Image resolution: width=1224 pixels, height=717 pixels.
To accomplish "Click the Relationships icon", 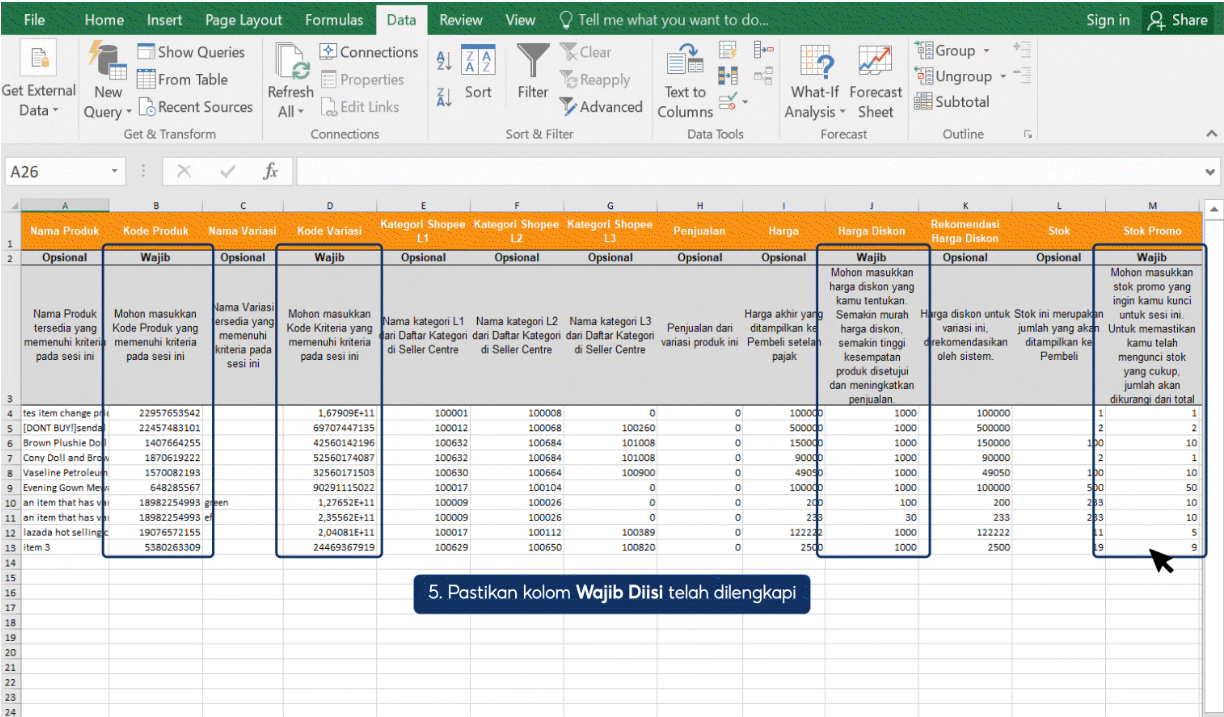I will pos(764,76).
